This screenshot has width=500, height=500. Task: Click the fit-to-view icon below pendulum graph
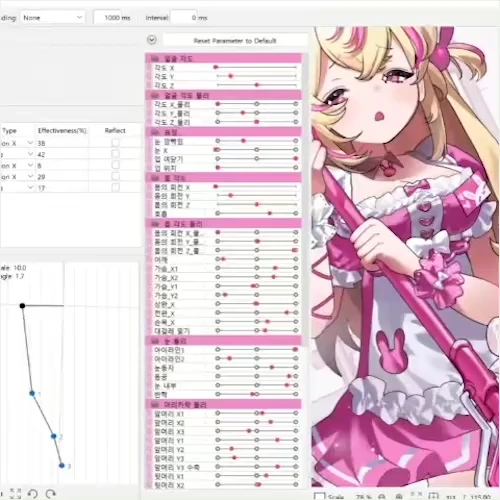pyautogui.click(x=15, y=494)
